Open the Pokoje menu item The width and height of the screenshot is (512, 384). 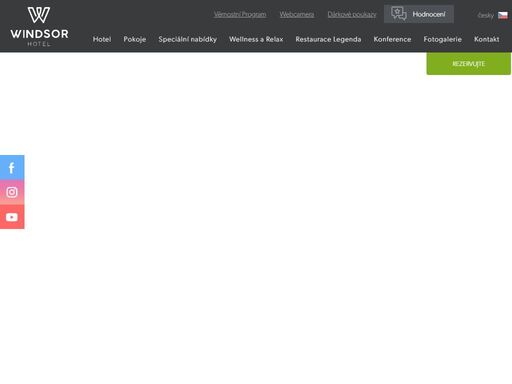click(x=135, y=39)
